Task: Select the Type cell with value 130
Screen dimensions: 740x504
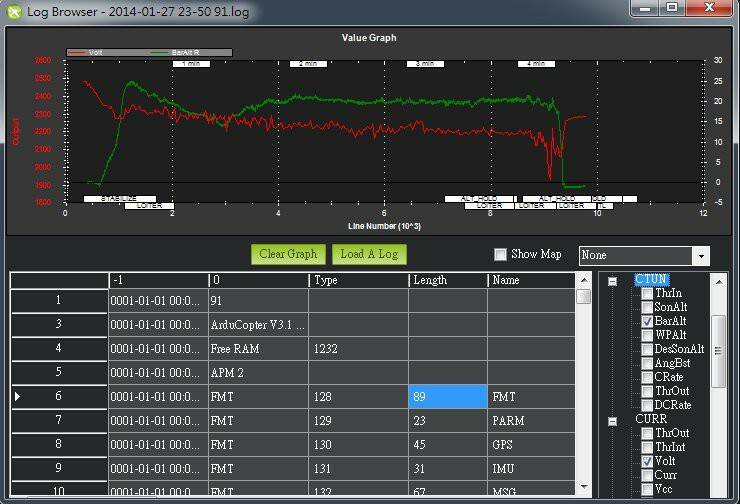Action: (359, 445)
